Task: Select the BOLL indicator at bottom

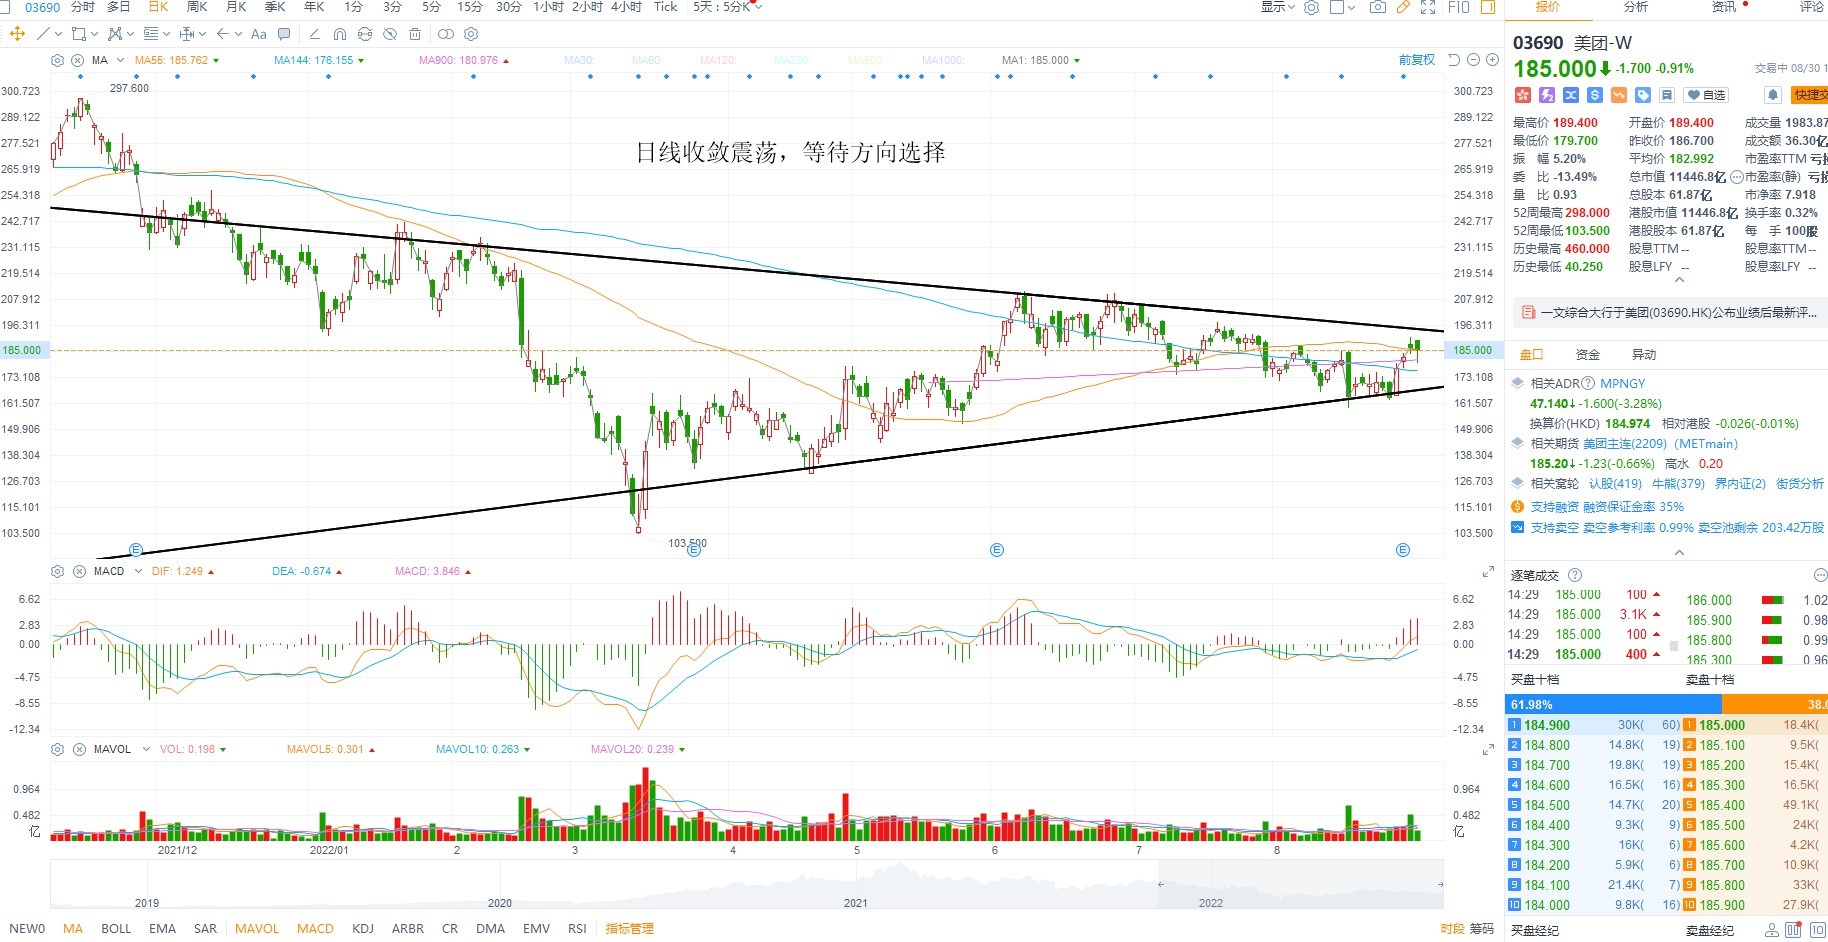Action: 116,929
